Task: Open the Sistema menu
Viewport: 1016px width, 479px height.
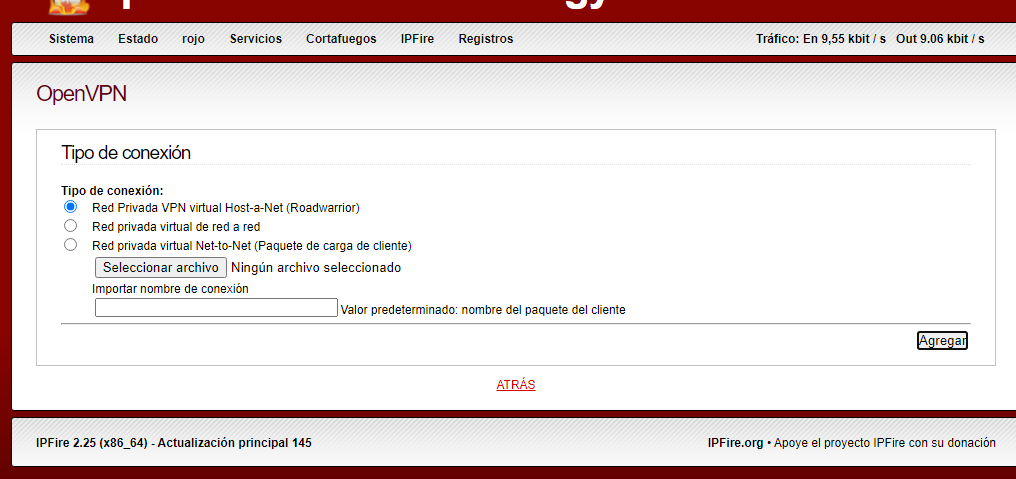Action: point(71,39)
